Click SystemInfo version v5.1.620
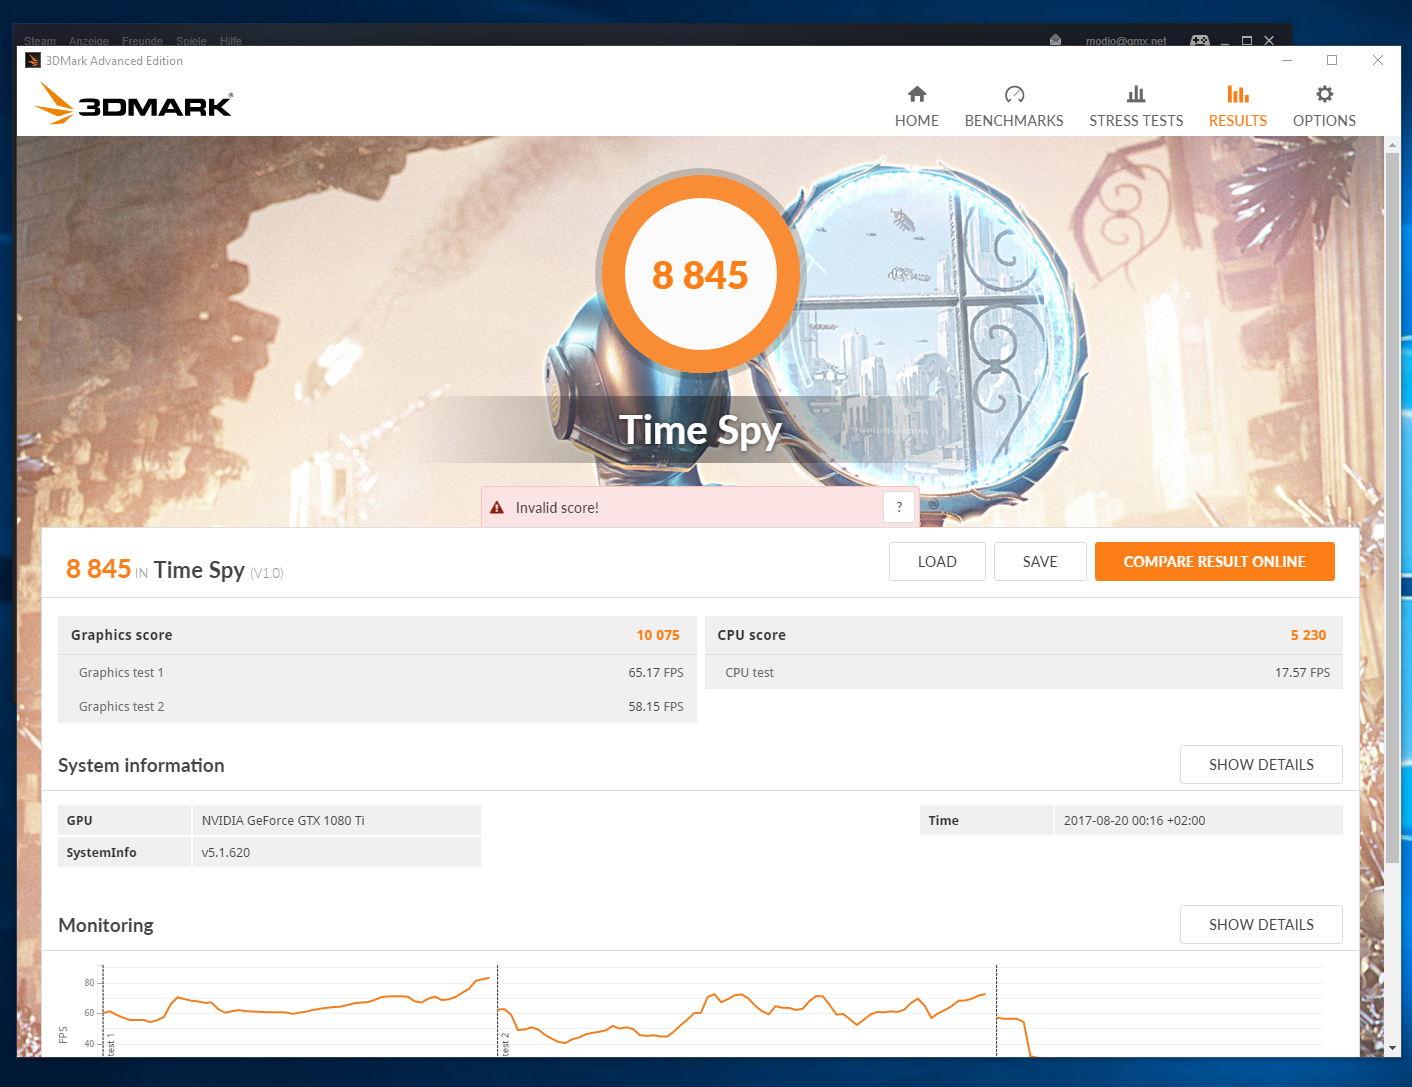The width and height of the screenshot is (1412, 1087). [226, 853]
